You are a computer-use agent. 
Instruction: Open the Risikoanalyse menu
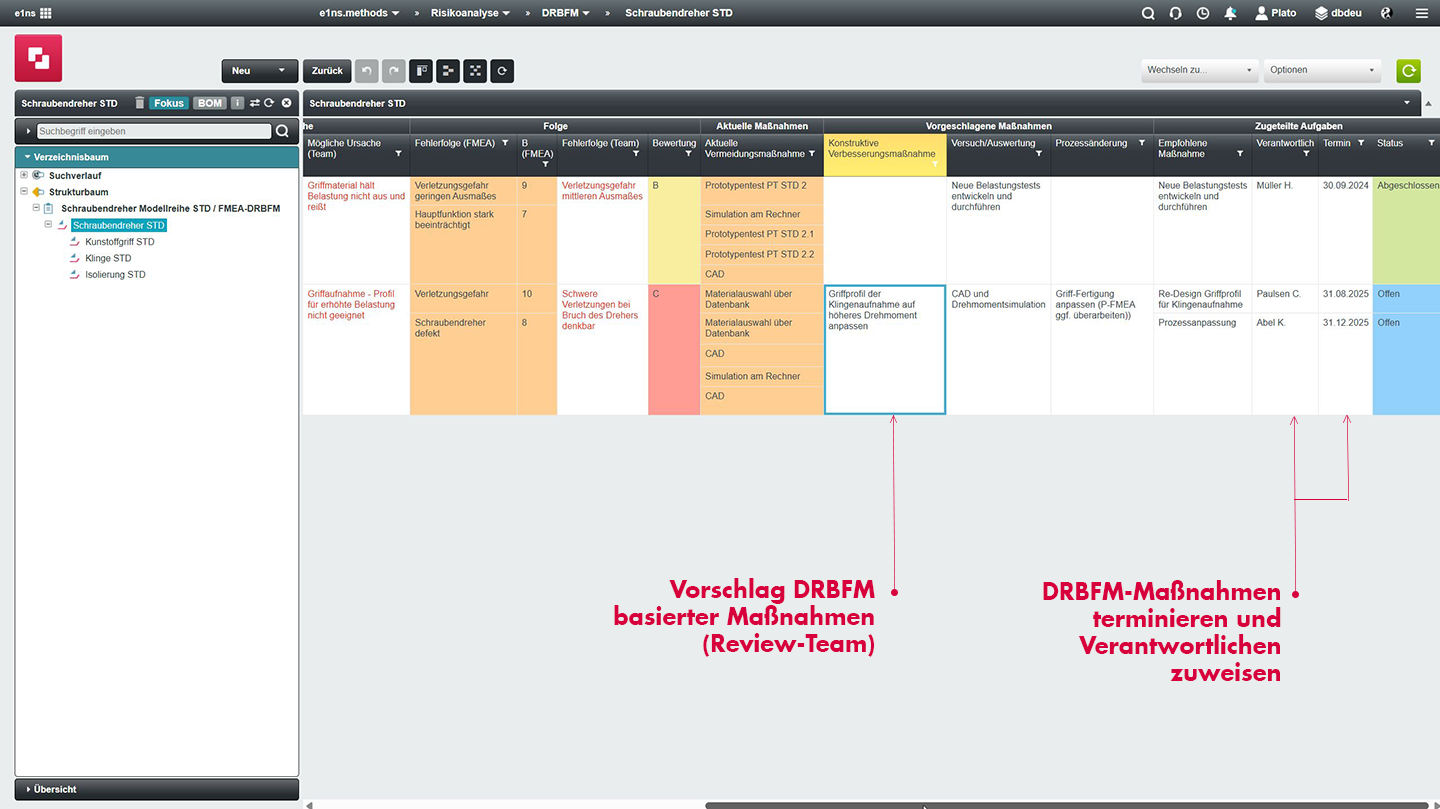(470, 13)
